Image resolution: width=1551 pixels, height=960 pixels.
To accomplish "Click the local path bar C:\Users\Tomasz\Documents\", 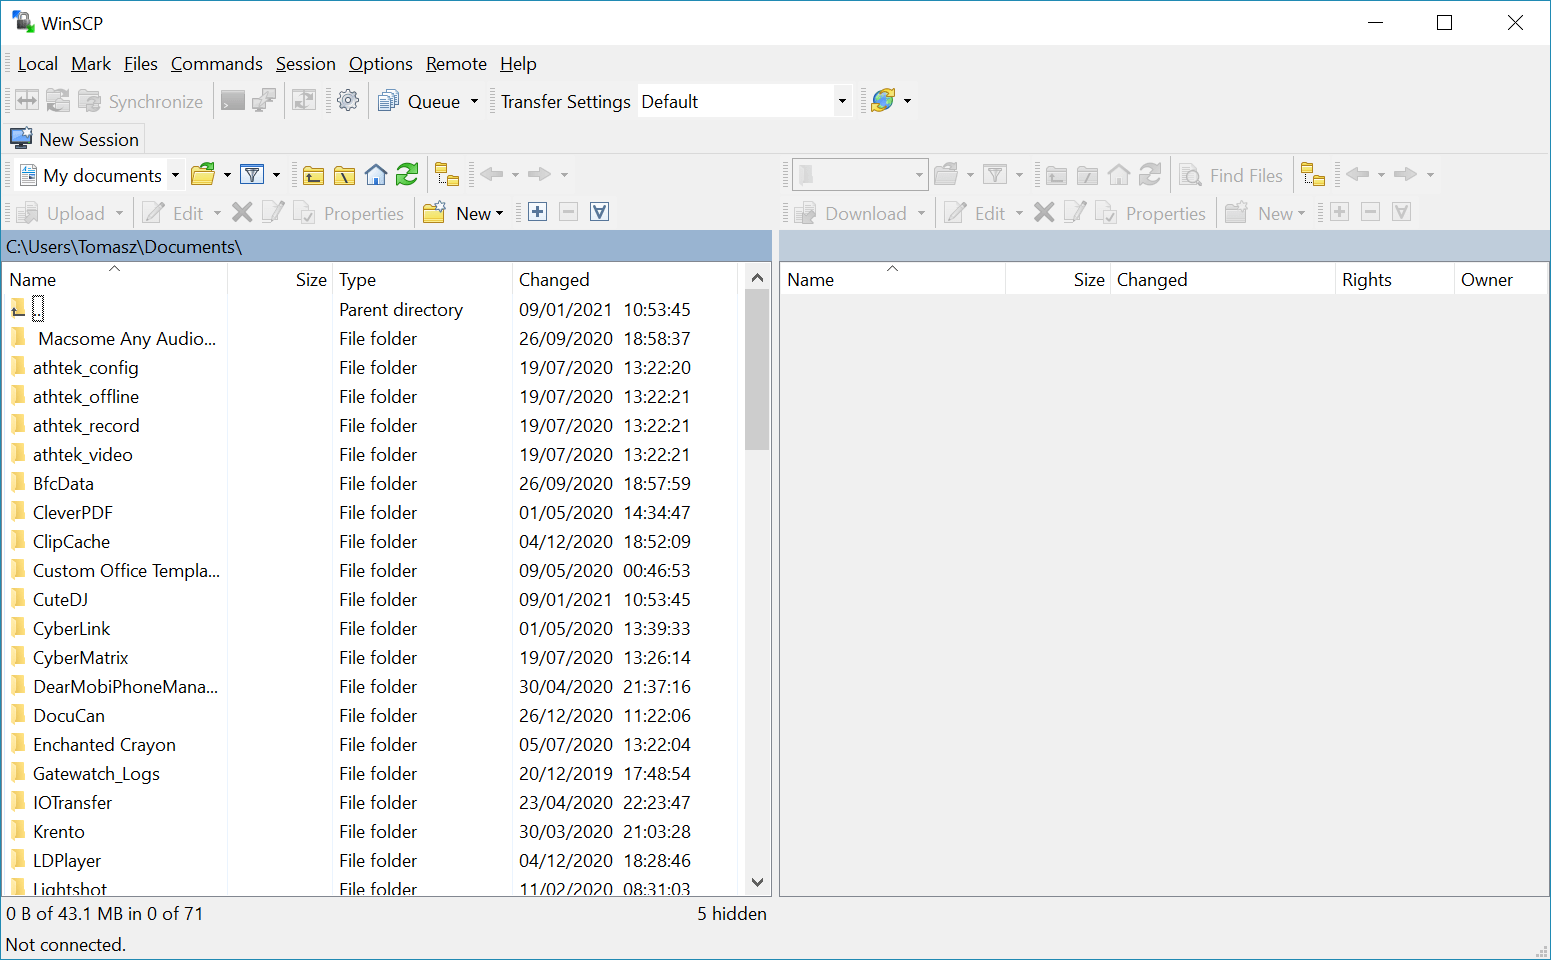I will tap(388, 246).
